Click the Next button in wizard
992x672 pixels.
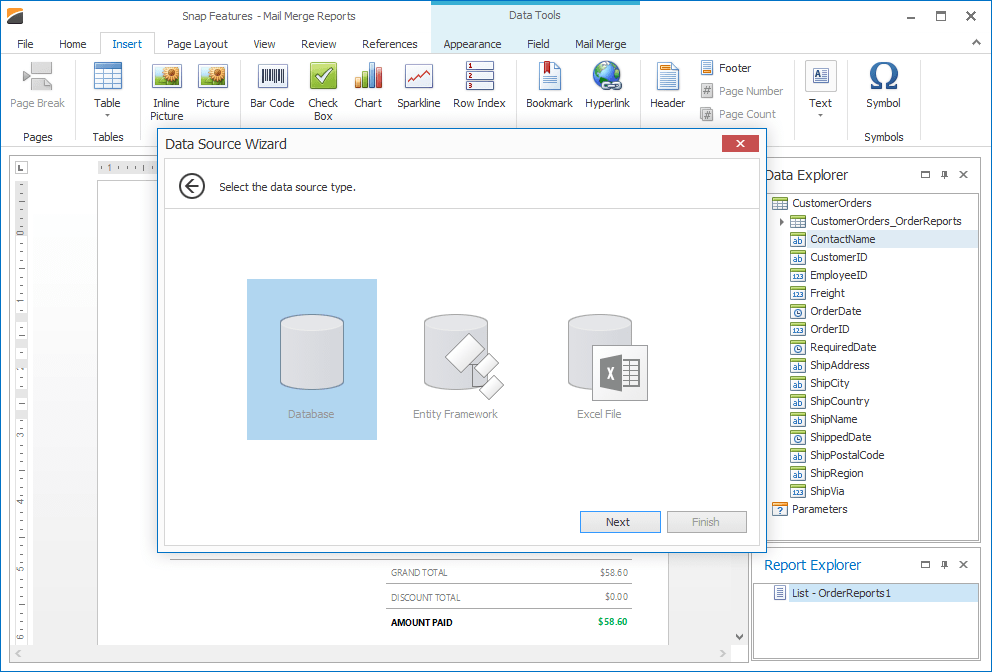click(x=619, y=522)
